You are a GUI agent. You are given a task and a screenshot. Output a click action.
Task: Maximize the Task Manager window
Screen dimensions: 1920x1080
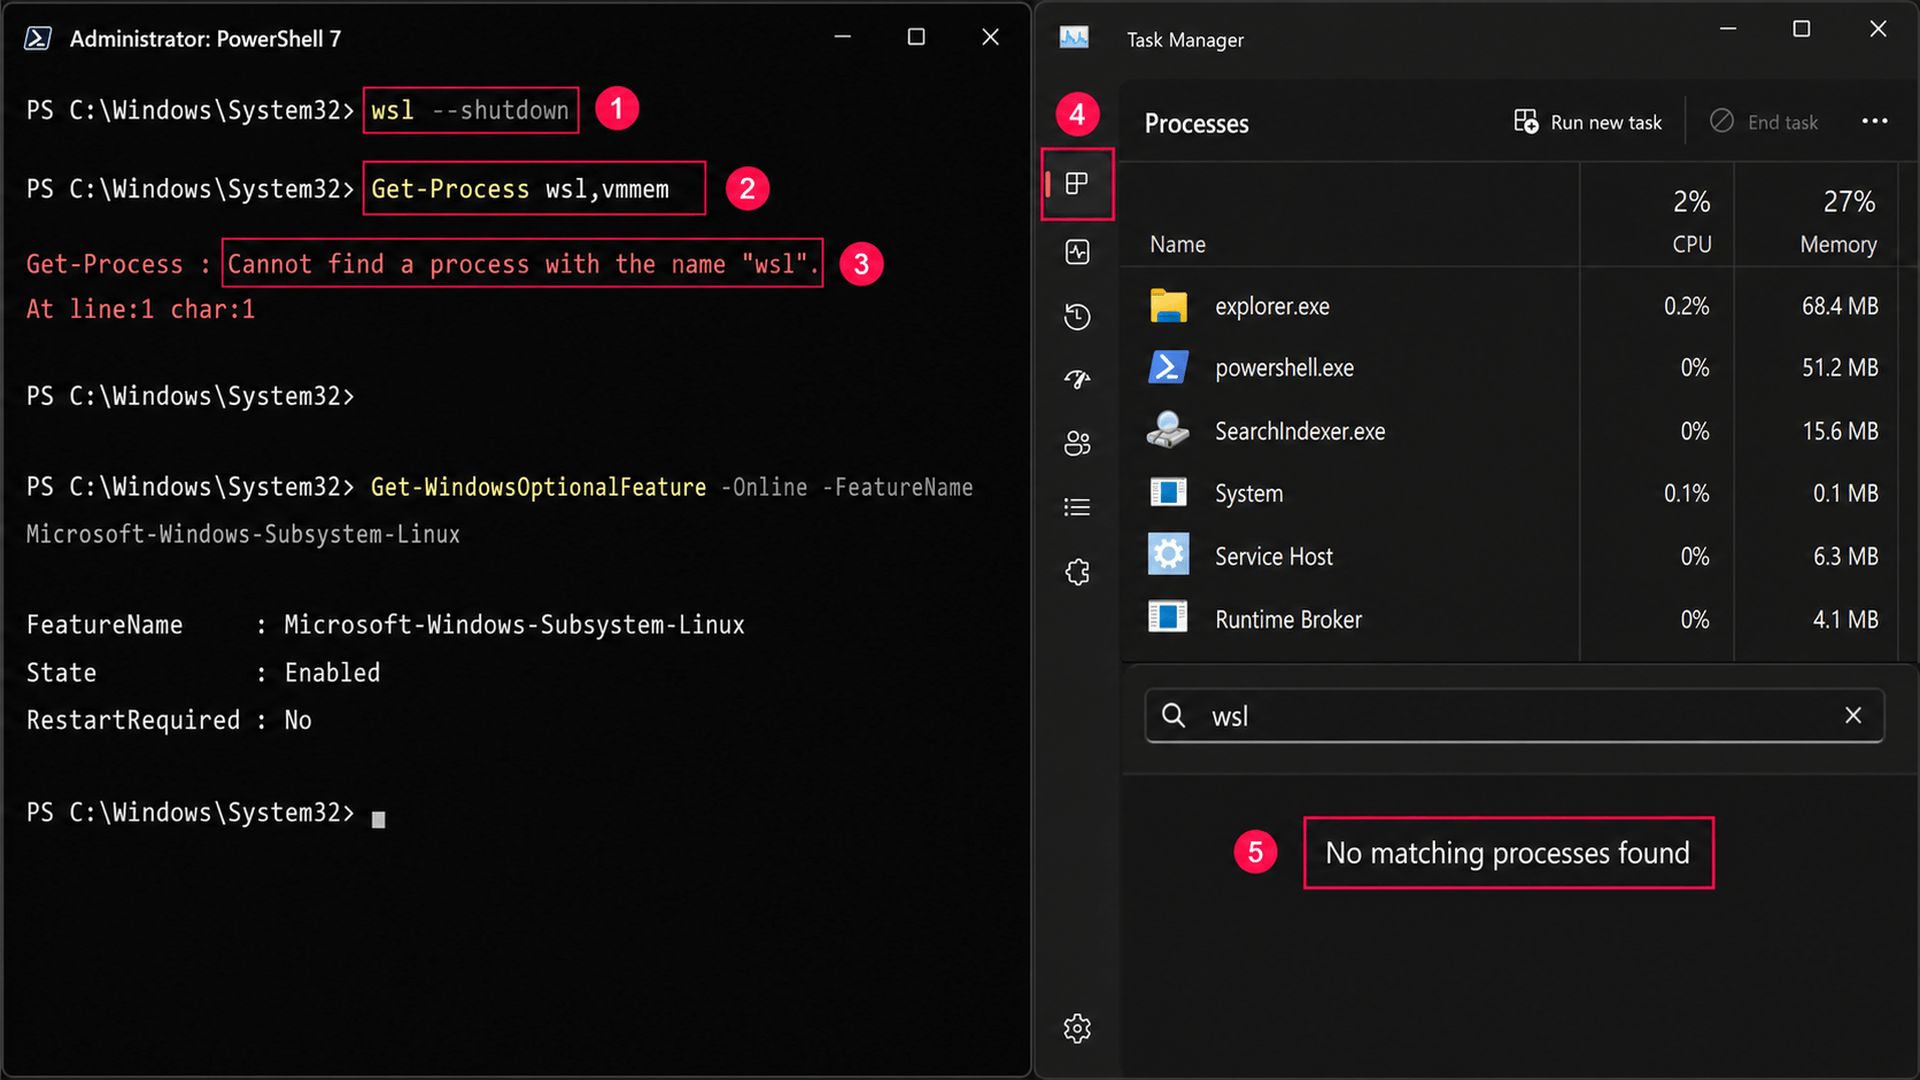pos(1801,29)
